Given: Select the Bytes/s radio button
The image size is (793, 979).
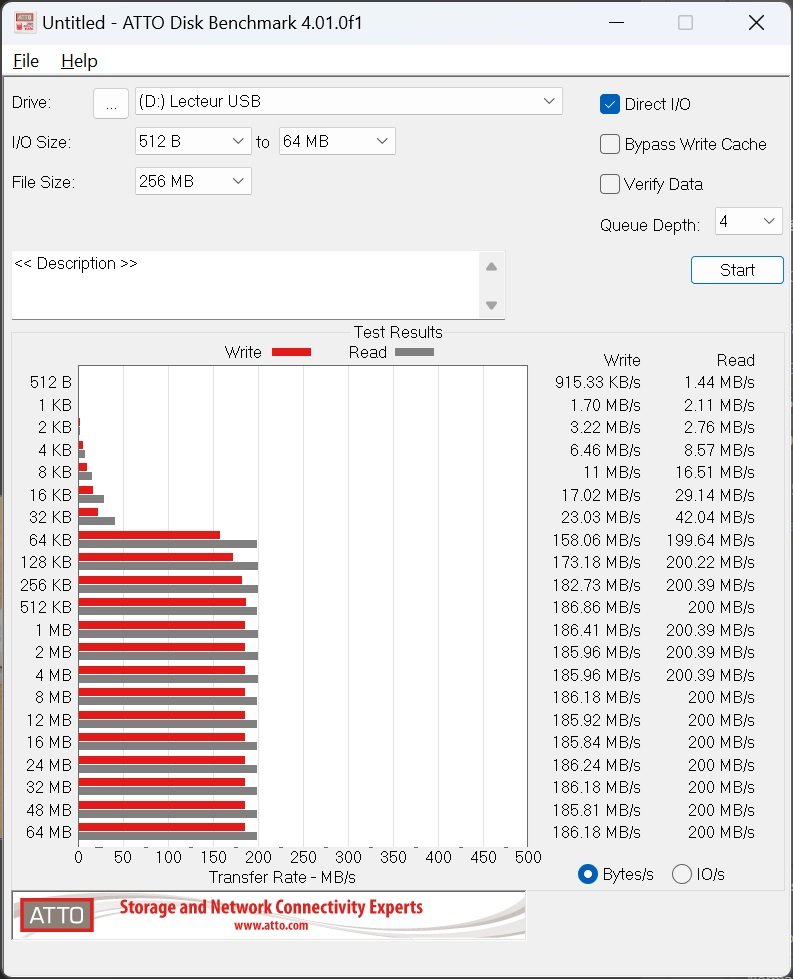Looking at the screenshot, I should (588, 874).
